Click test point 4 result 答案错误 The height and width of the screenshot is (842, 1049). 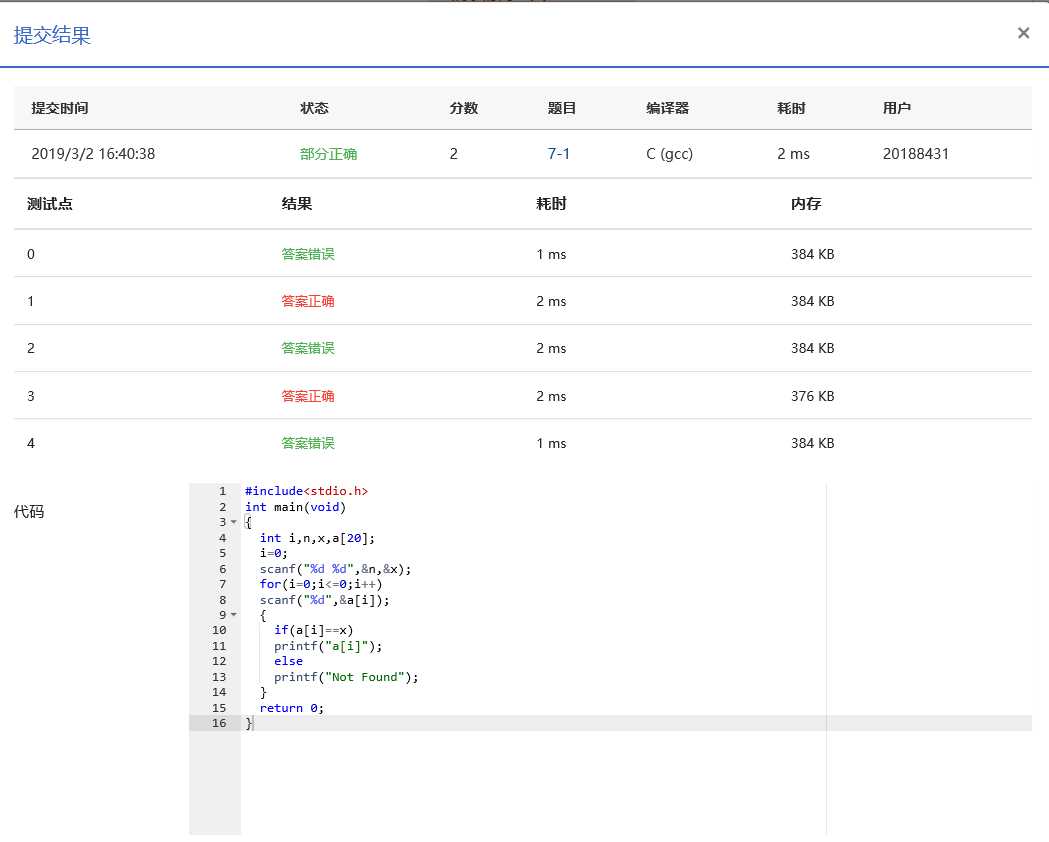(308, 443)
